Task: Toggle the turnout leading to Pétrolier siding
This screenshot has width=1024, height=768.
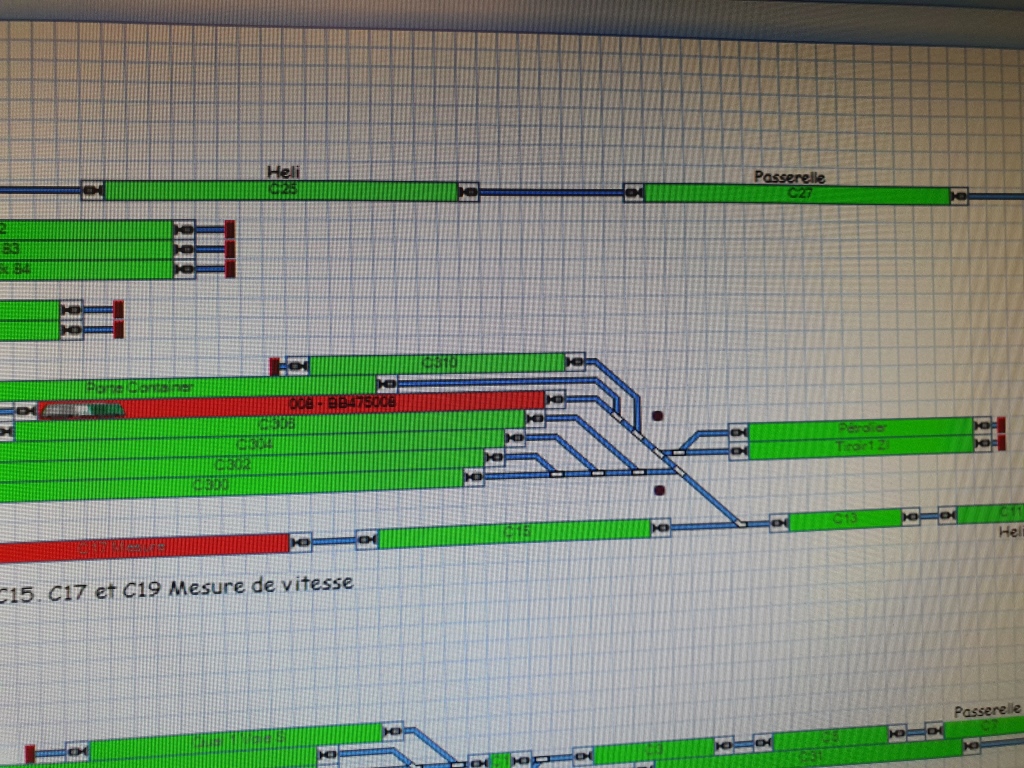Action: click(679, 452)
